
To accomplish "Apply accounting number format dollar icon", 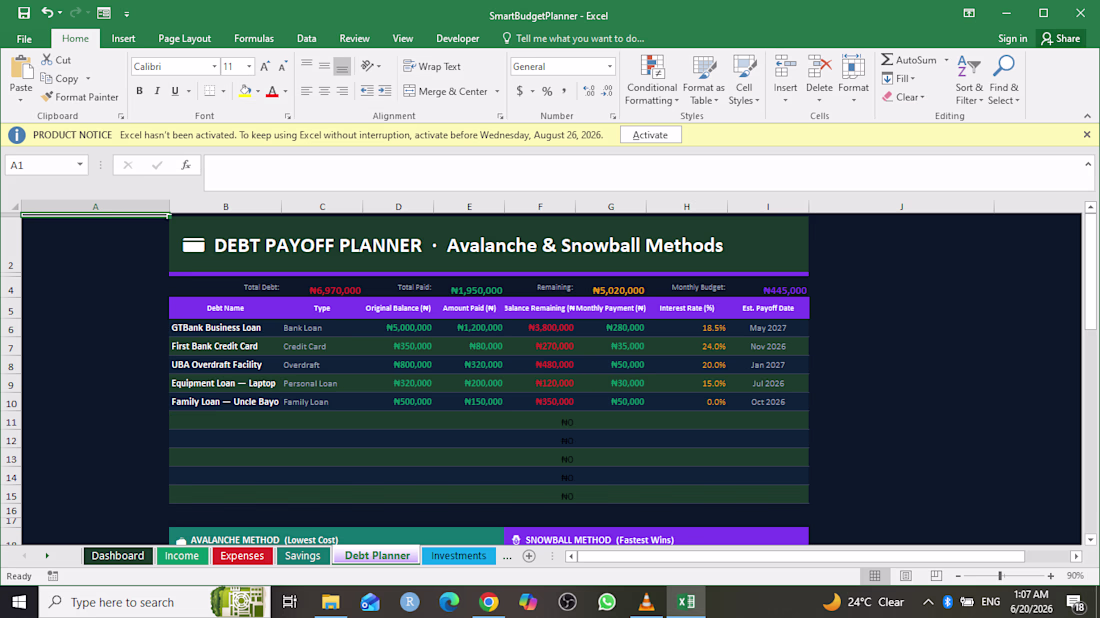I will point(520,91).
